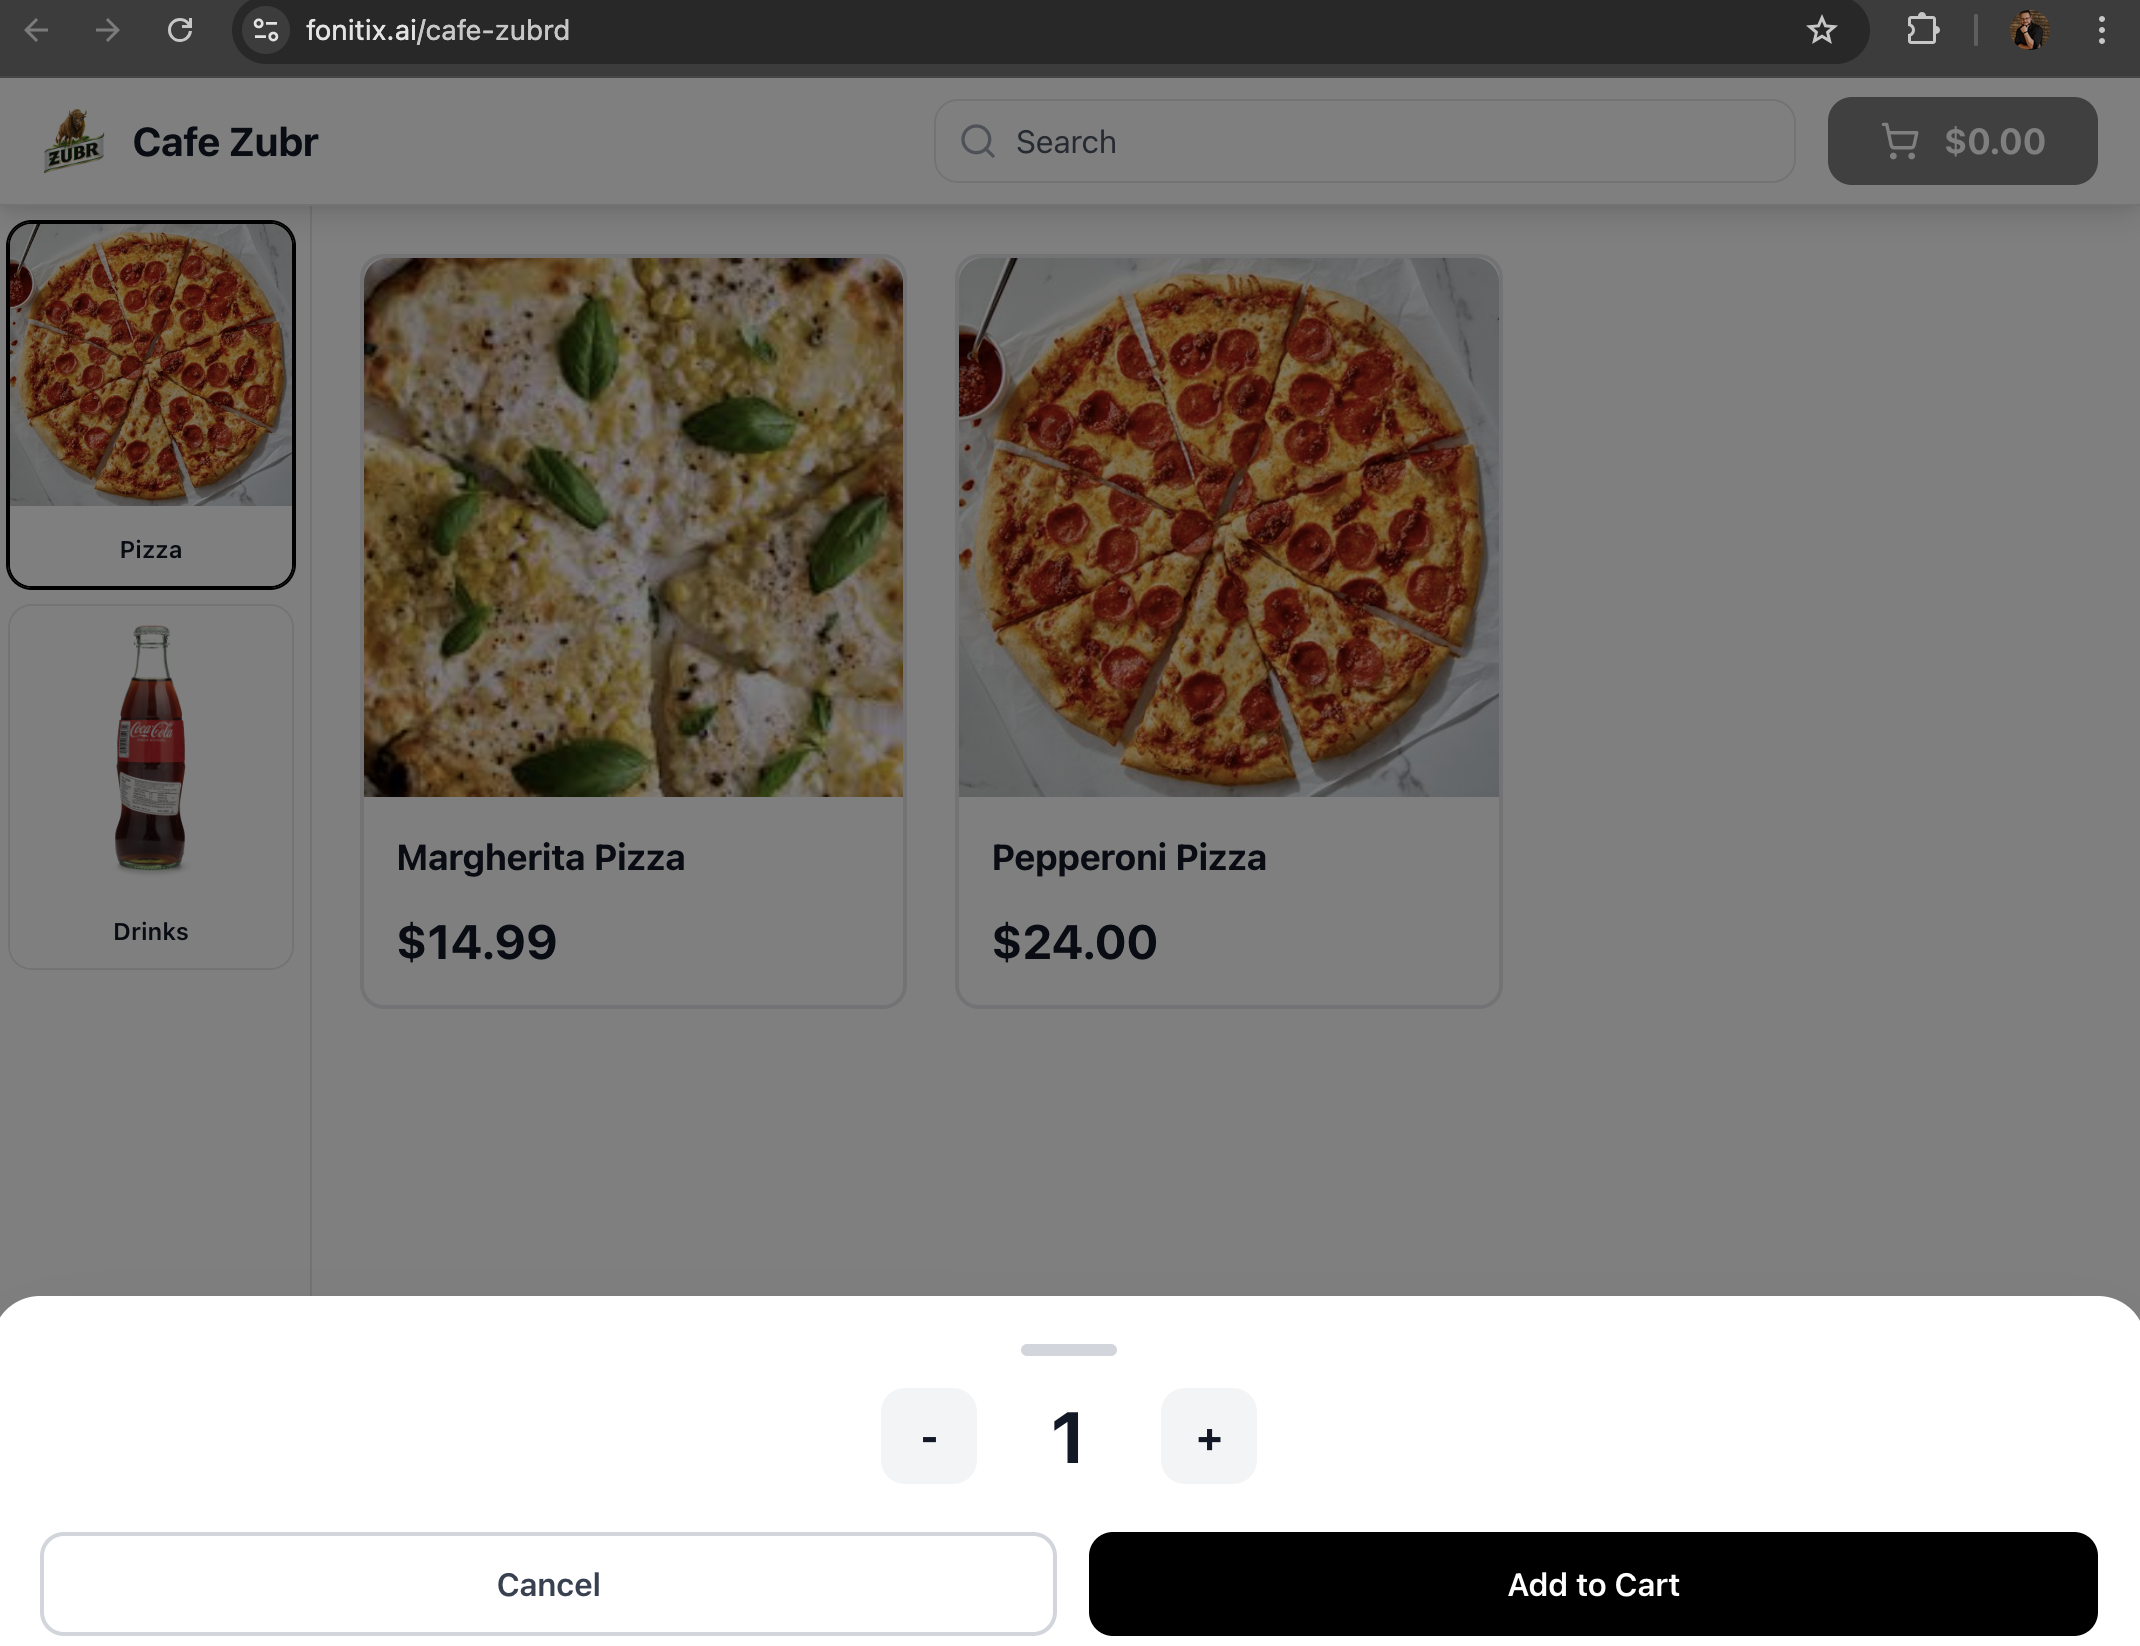This screenshot has height=1646, width=2140.
Task: Click the browser back arrow
Action: pos(37,31)
